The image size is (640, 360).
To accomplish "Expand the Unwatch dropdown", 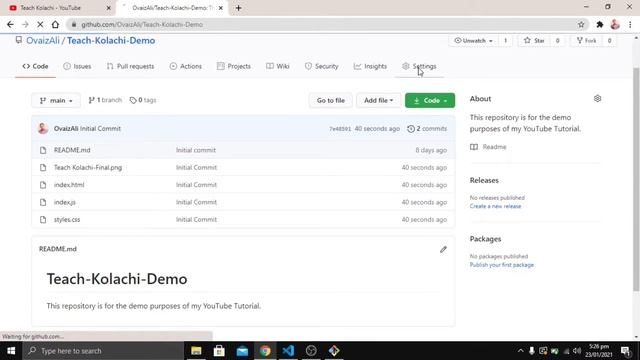I will (x=473, y=40).
